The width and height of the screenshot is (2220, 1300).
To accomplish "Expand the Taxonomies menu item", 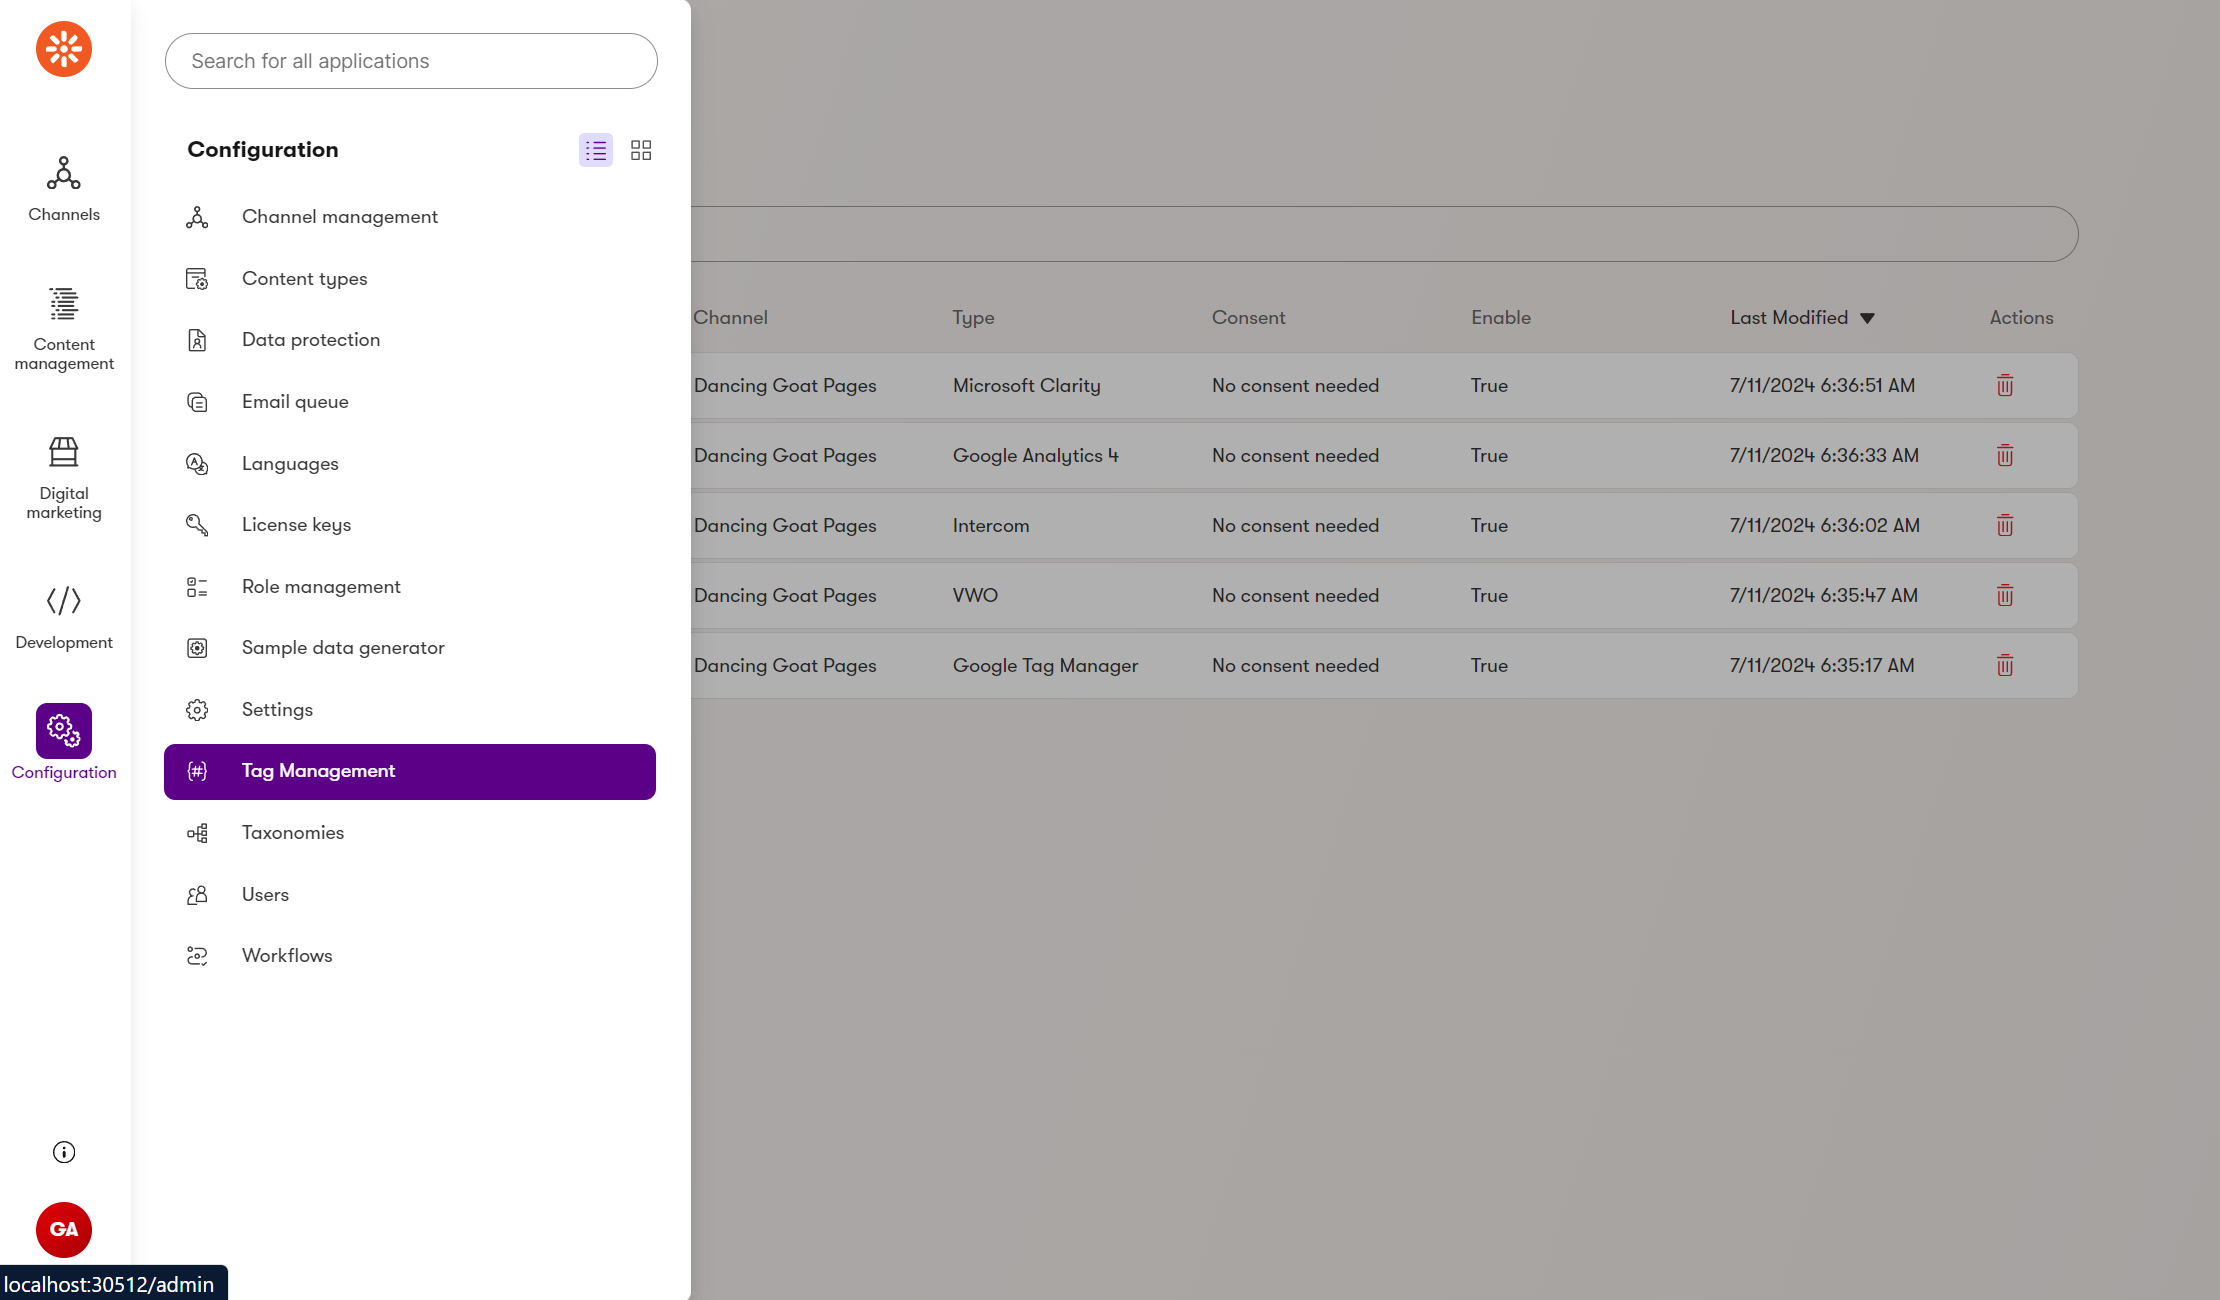I will click(x=291, y=831).
